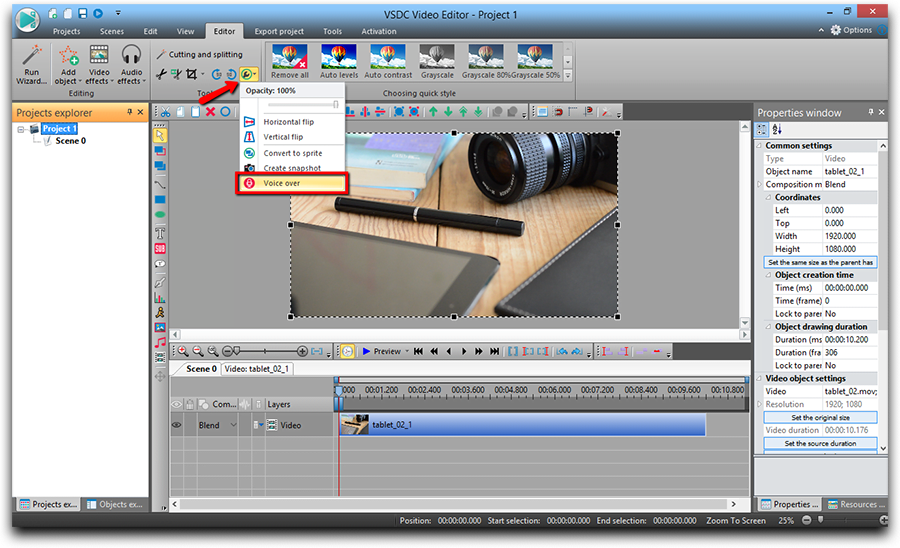Choose the Text object tool
The height and width of the screenshot is (548, 900).
(160, 233)
